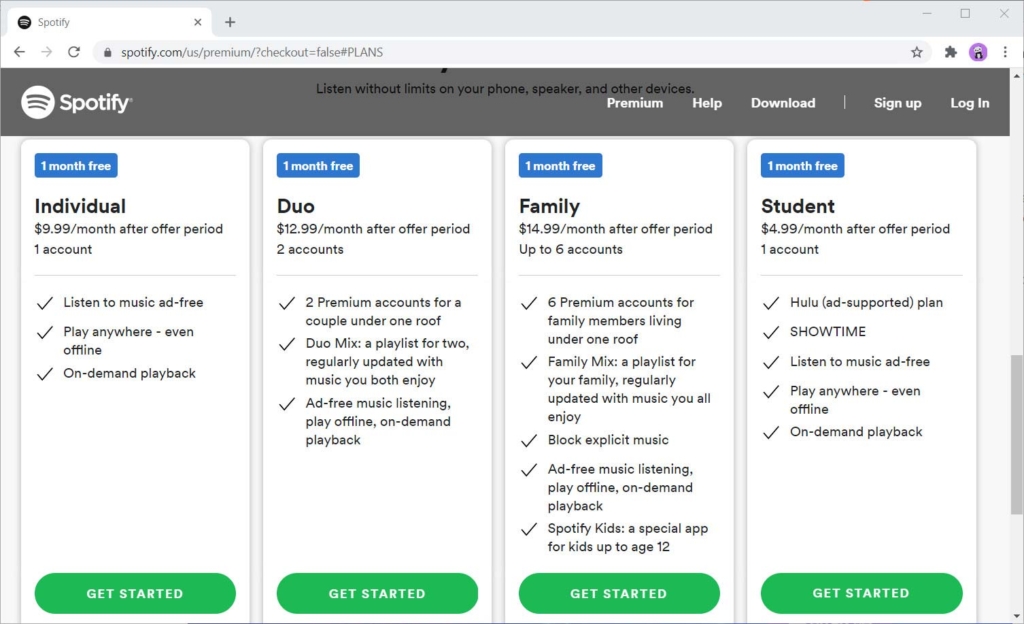Click the Family Mix playlist feature text
1024x624 pixels.
coord(629,389)
